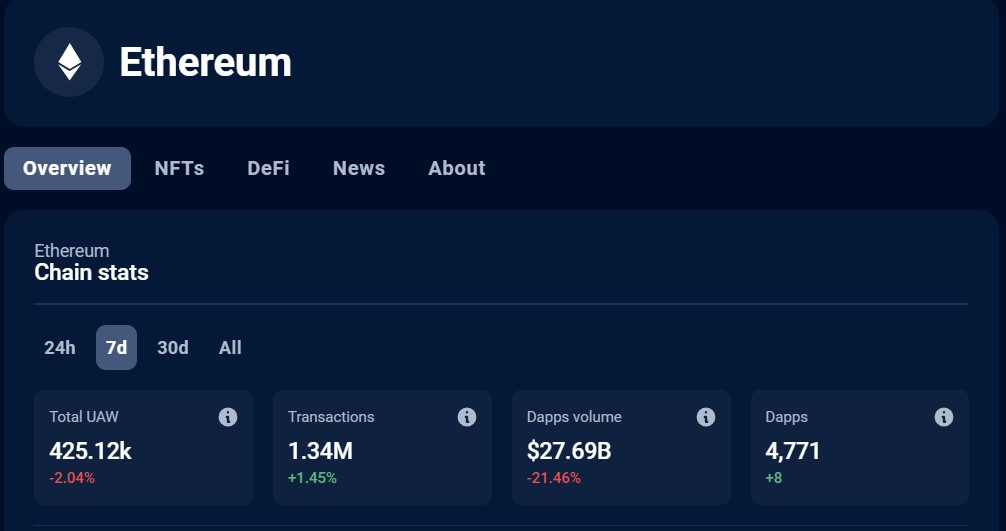Open the About tab
The height and width of the screenshot is (531, 1006).
click(457, 169)
